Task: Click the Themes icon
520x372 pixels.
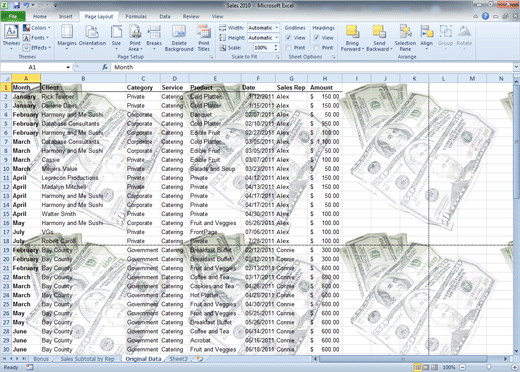Action: [11, 37]
